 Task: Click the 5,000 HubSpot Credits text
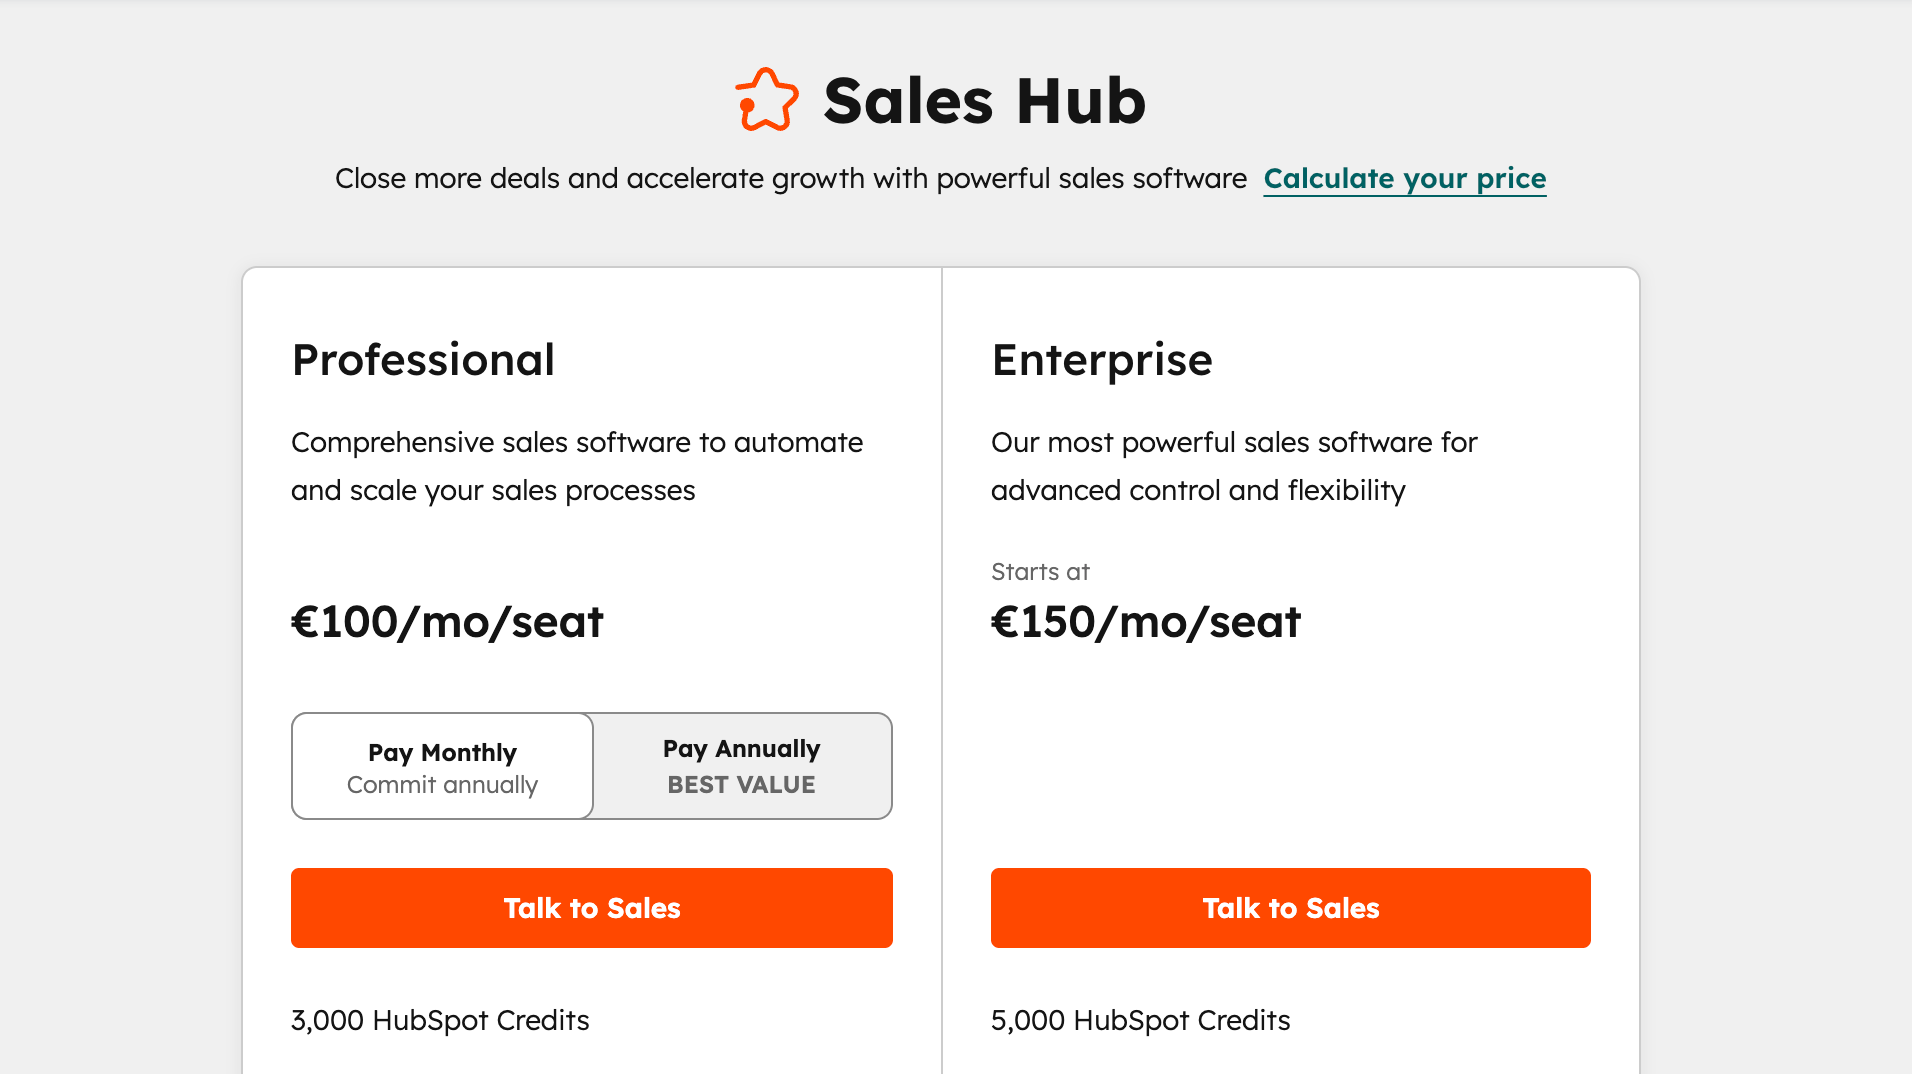tap(1140, 1020)
